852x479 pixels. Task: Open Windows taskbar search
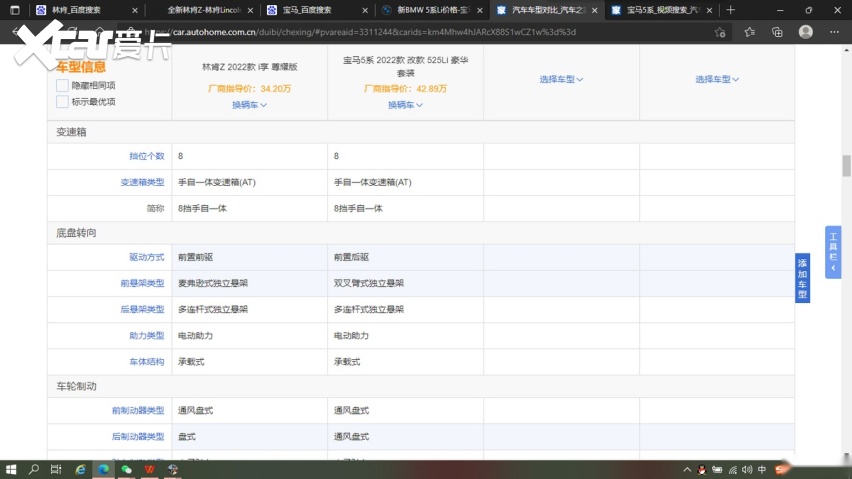point(34,469)
